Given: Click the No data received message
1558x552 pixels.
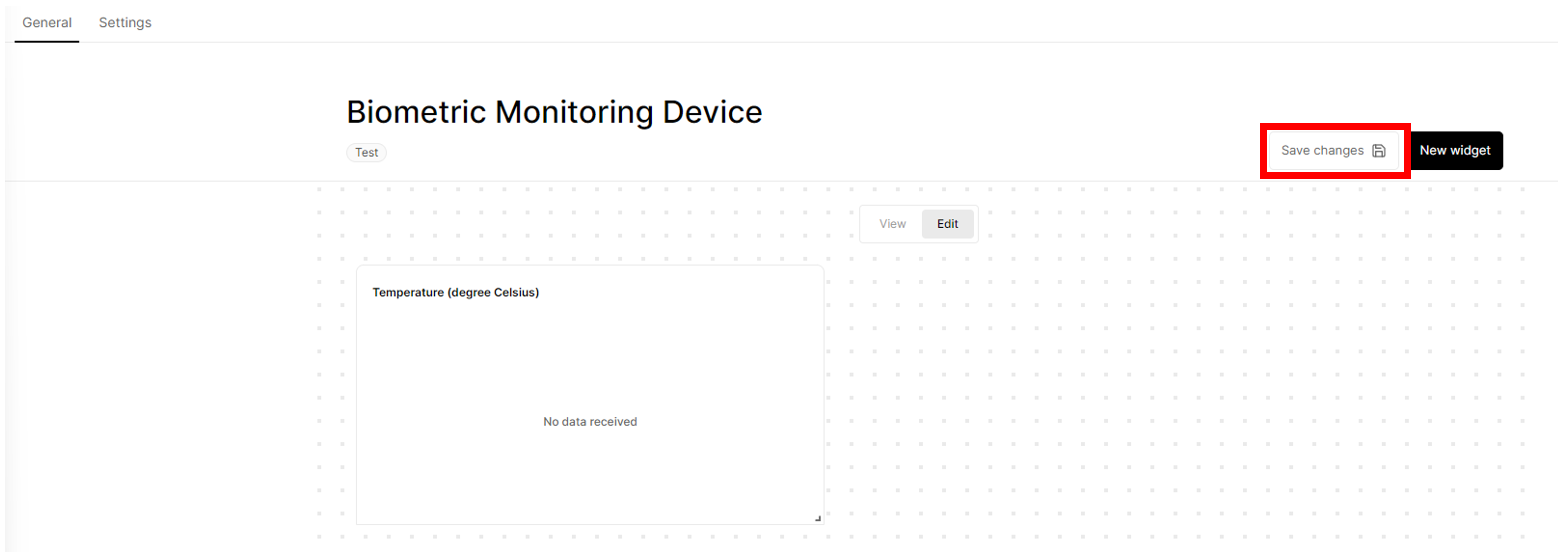Looking at the screenshot, I should tap(590, 422).
